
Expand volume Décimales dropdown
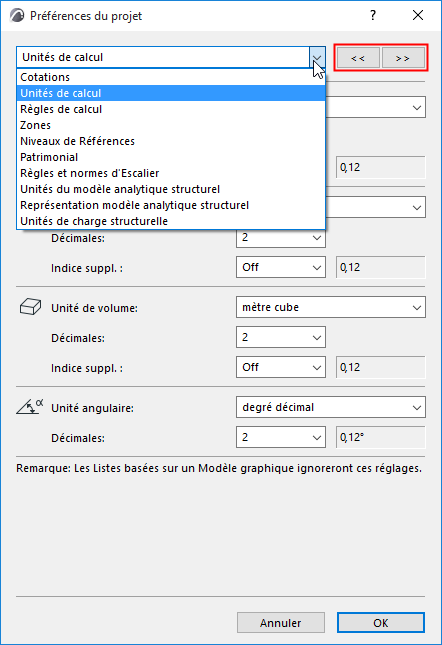click(x=281, y=337)
